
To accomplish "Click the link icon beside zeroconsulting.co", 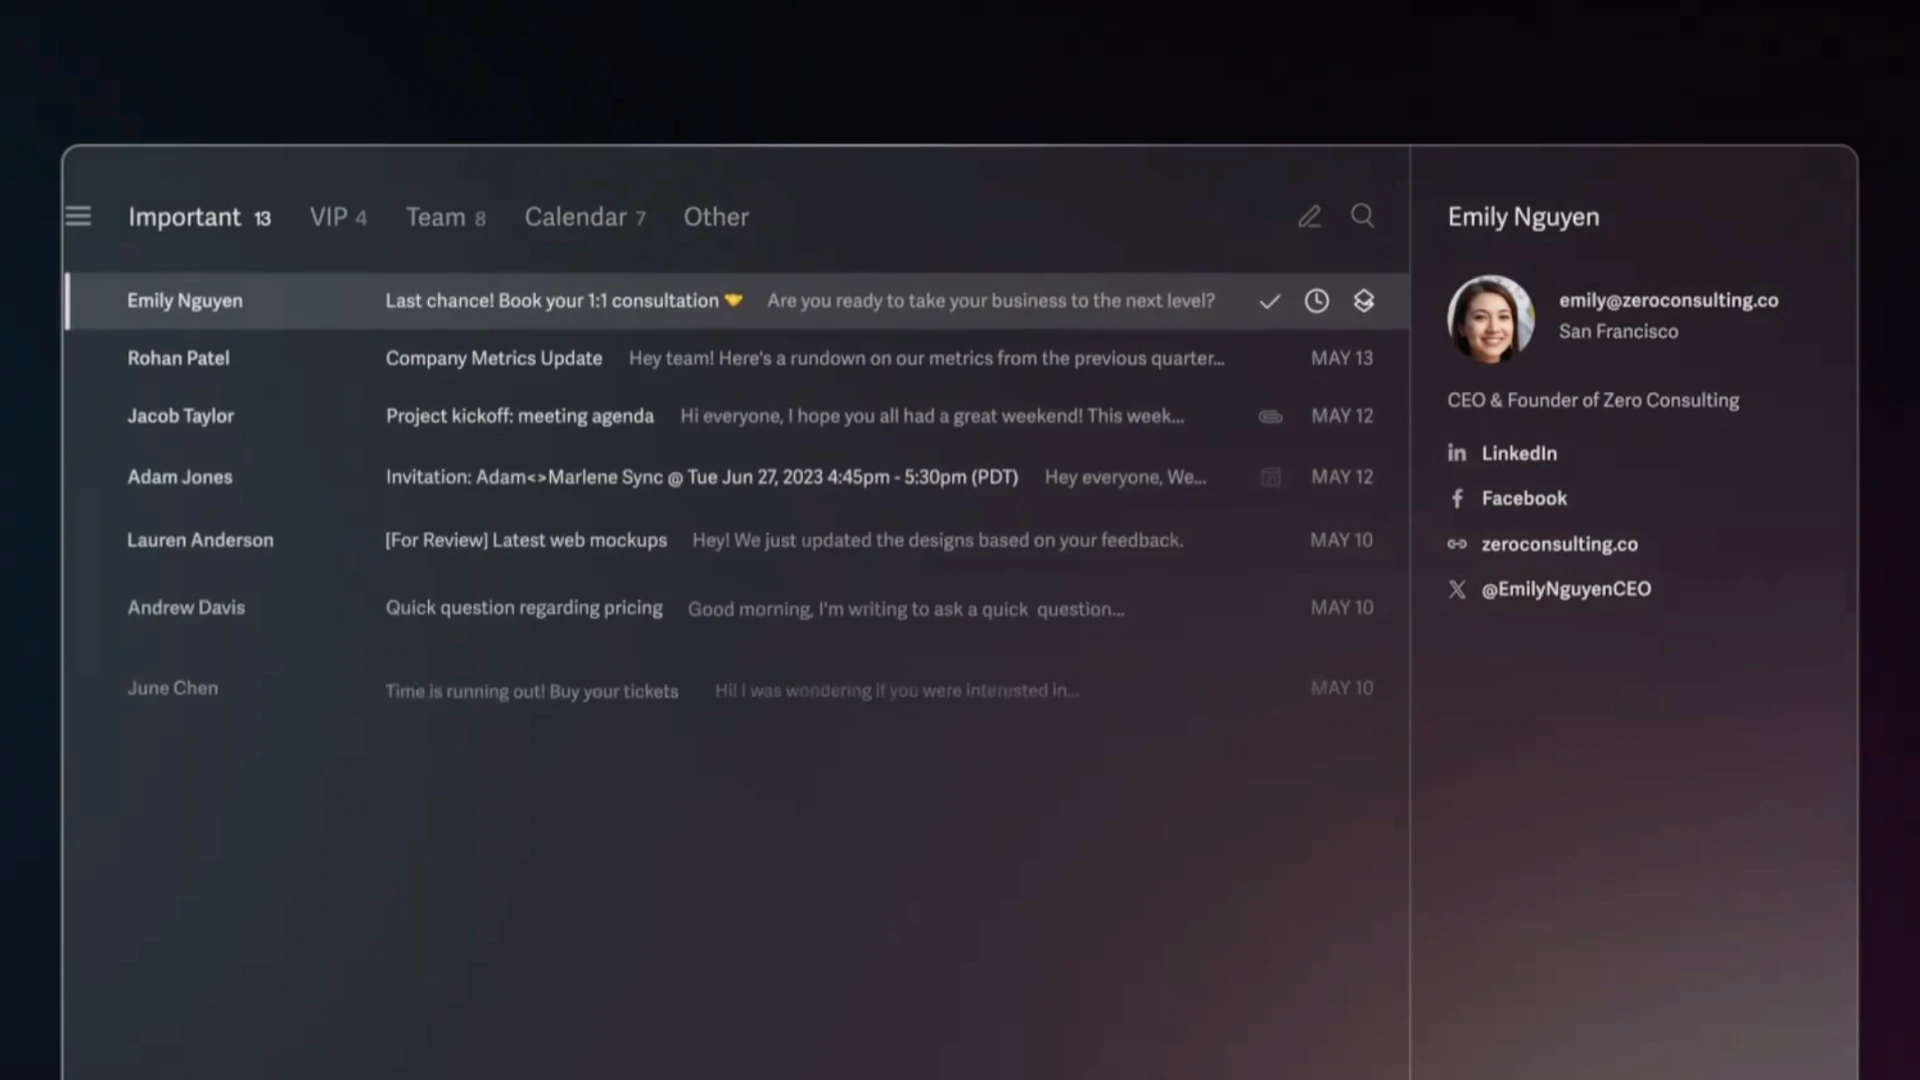I will click(1457, 544).
